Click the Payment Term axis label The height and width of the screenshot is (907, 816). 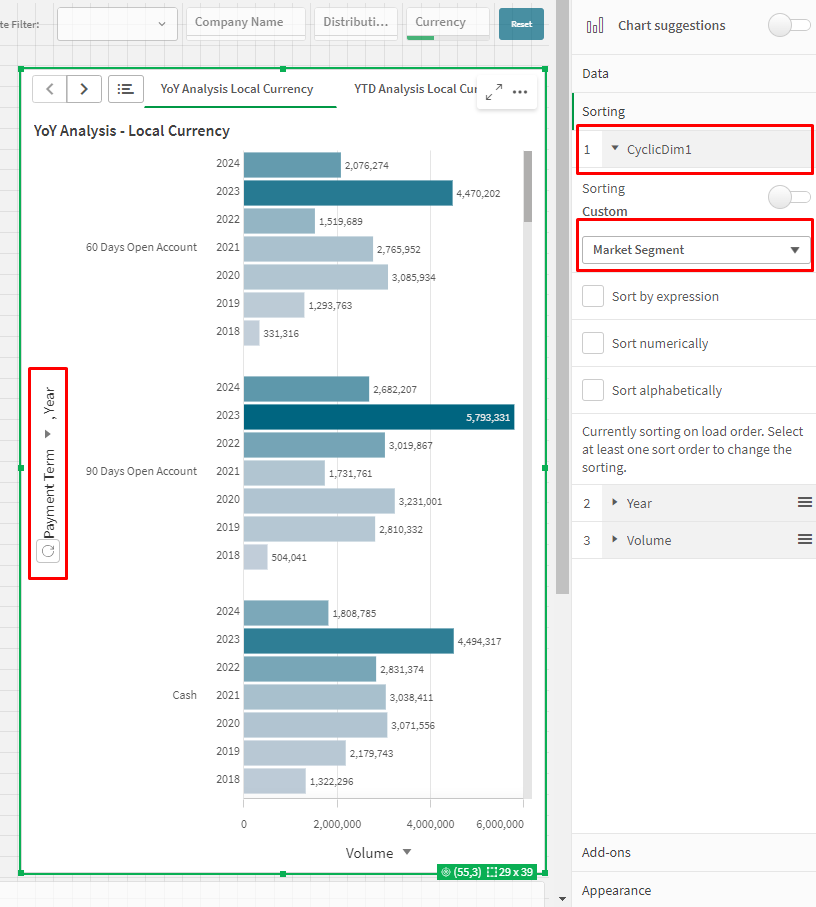(x=50, y=493)
